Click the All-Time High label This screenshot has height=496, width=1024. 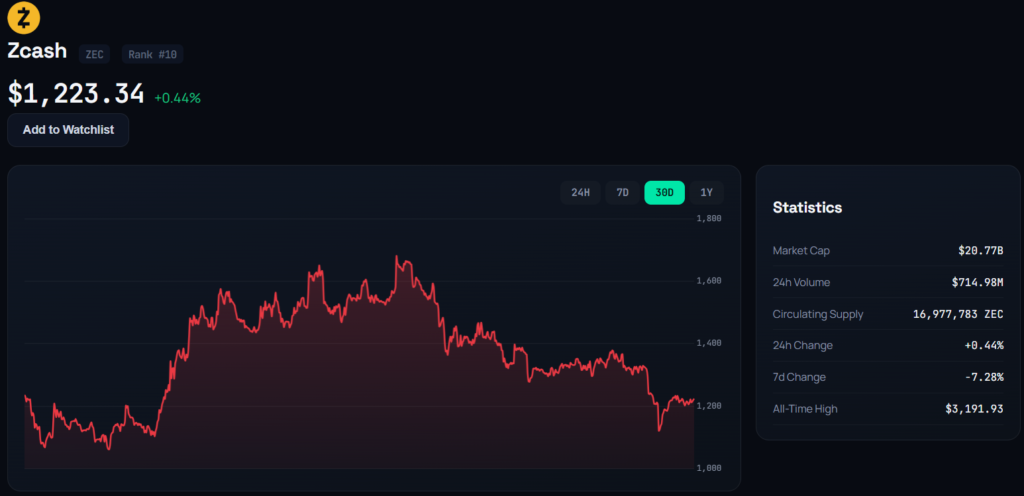point(805,409)
